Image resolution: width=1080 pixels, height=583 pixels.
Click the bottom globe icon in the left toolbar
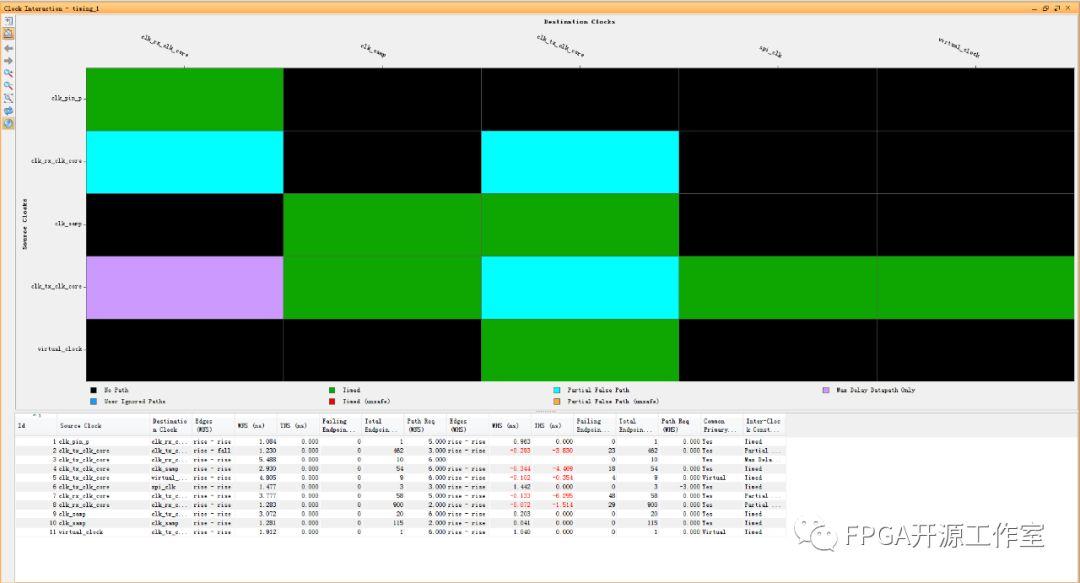coord(9,124)
